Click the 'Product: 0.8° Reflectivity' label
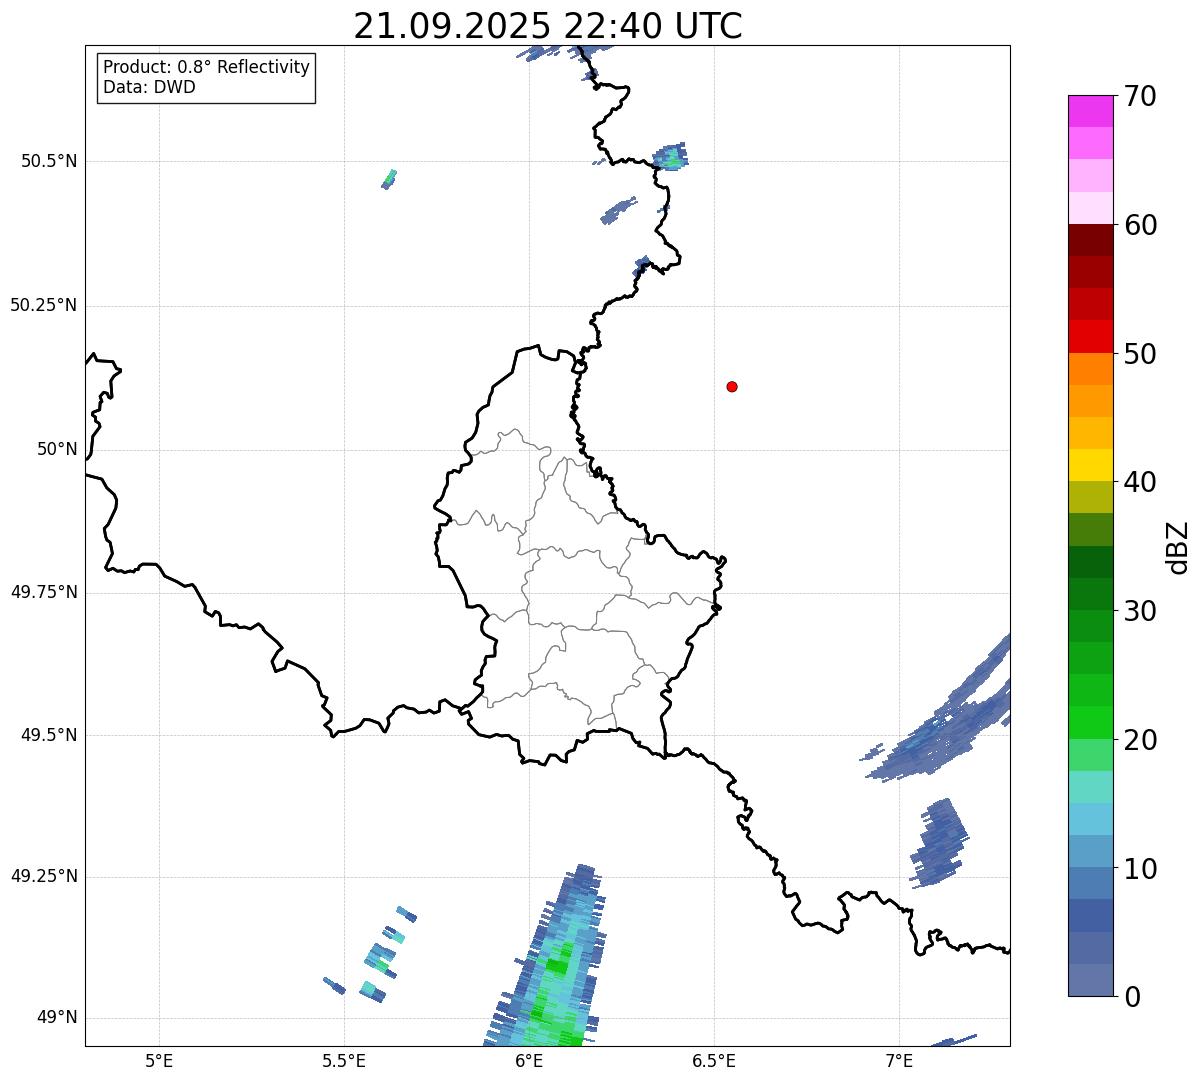Screen dimensions: 1202x1081 (207, 67)
